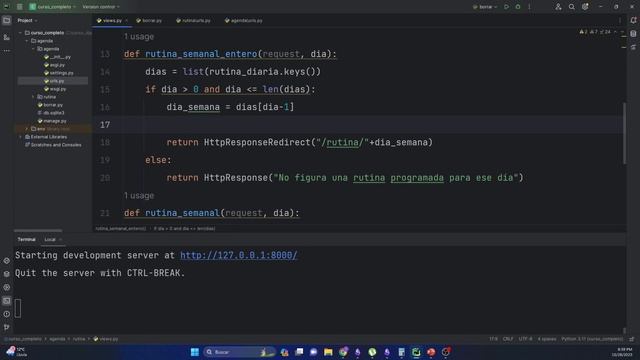Click the UTF-8 encoding widget
The width and height of the screenshot is (640, 360).
coord(525,339)
